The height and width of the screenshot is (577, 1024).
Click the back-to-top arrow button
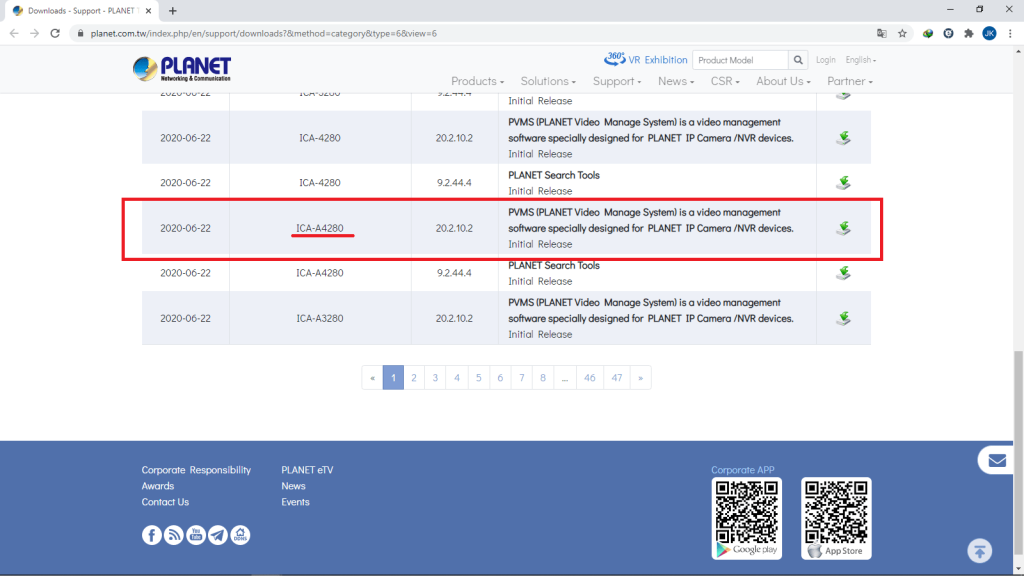pyautogui.click(x=980, y=551)
